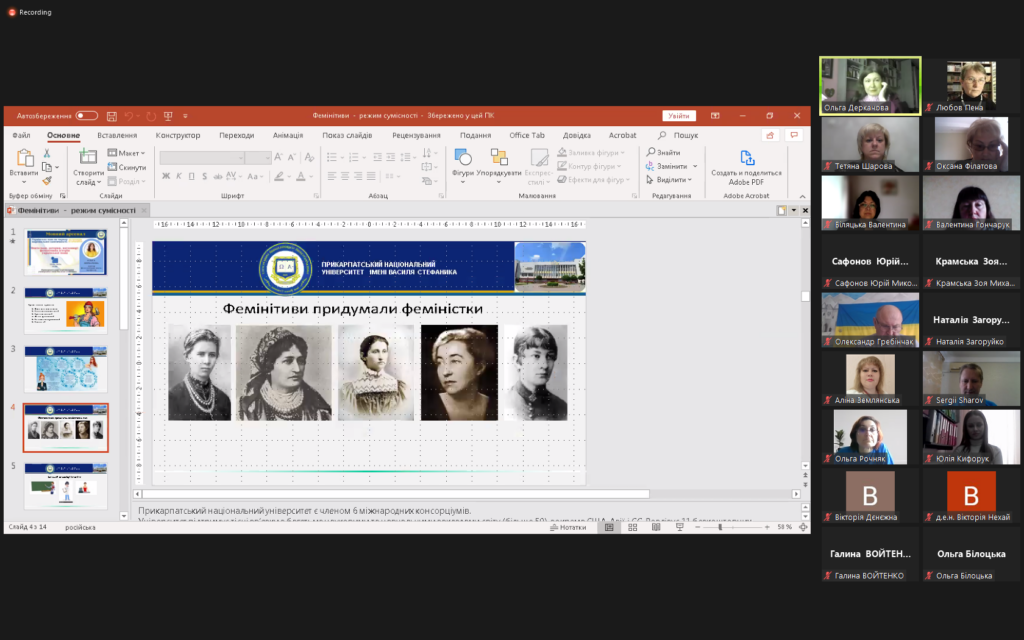This screenshot has width=1024, height=640.
Task: Click the Увійти sign-in button
Action: click(679, 116)
